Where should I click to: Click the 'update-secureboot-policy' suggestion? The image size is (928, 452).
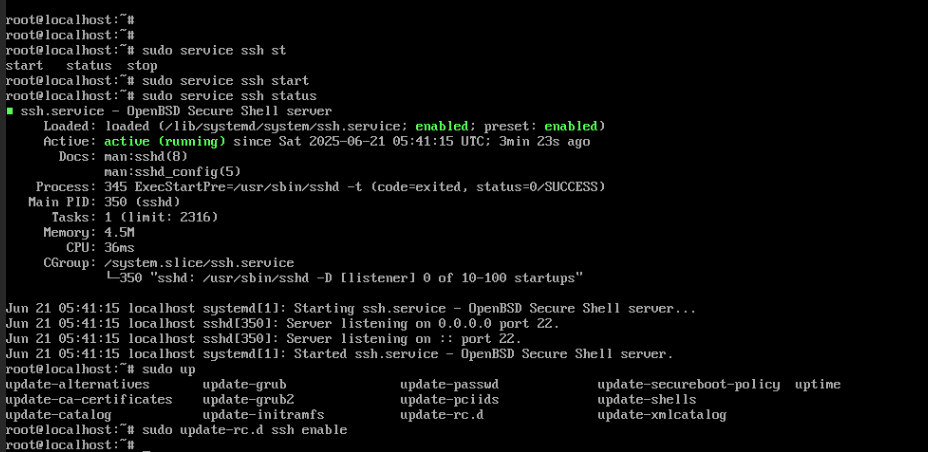pyautogui.click(x=688, y=385)
